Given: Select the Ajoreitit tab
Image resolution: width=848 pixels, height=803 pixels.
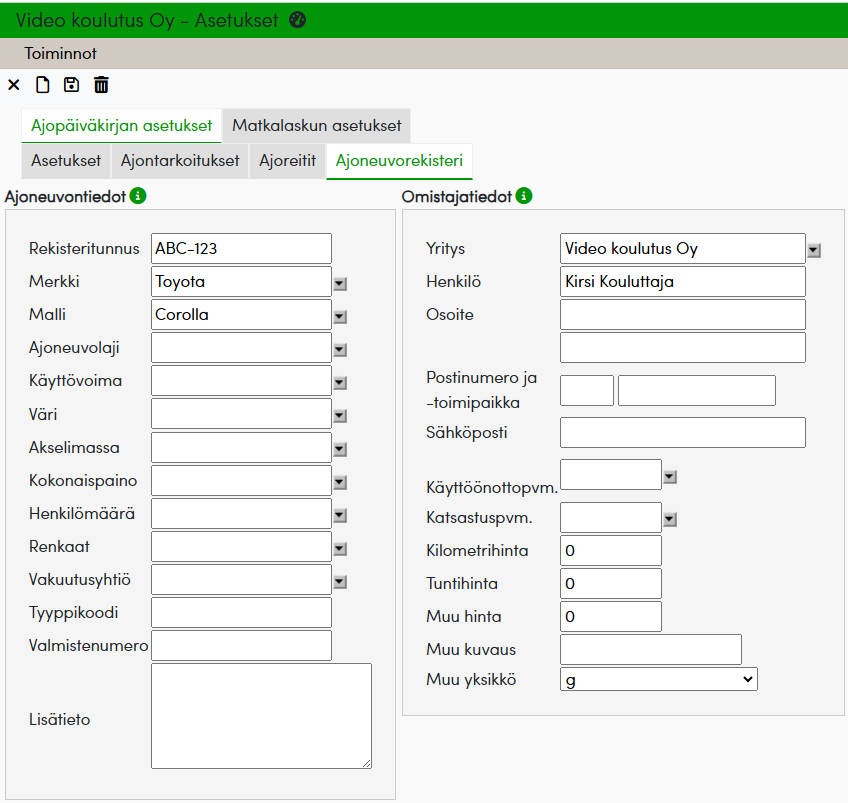Looking at the screenshot, I should click(x=287, y=160).
